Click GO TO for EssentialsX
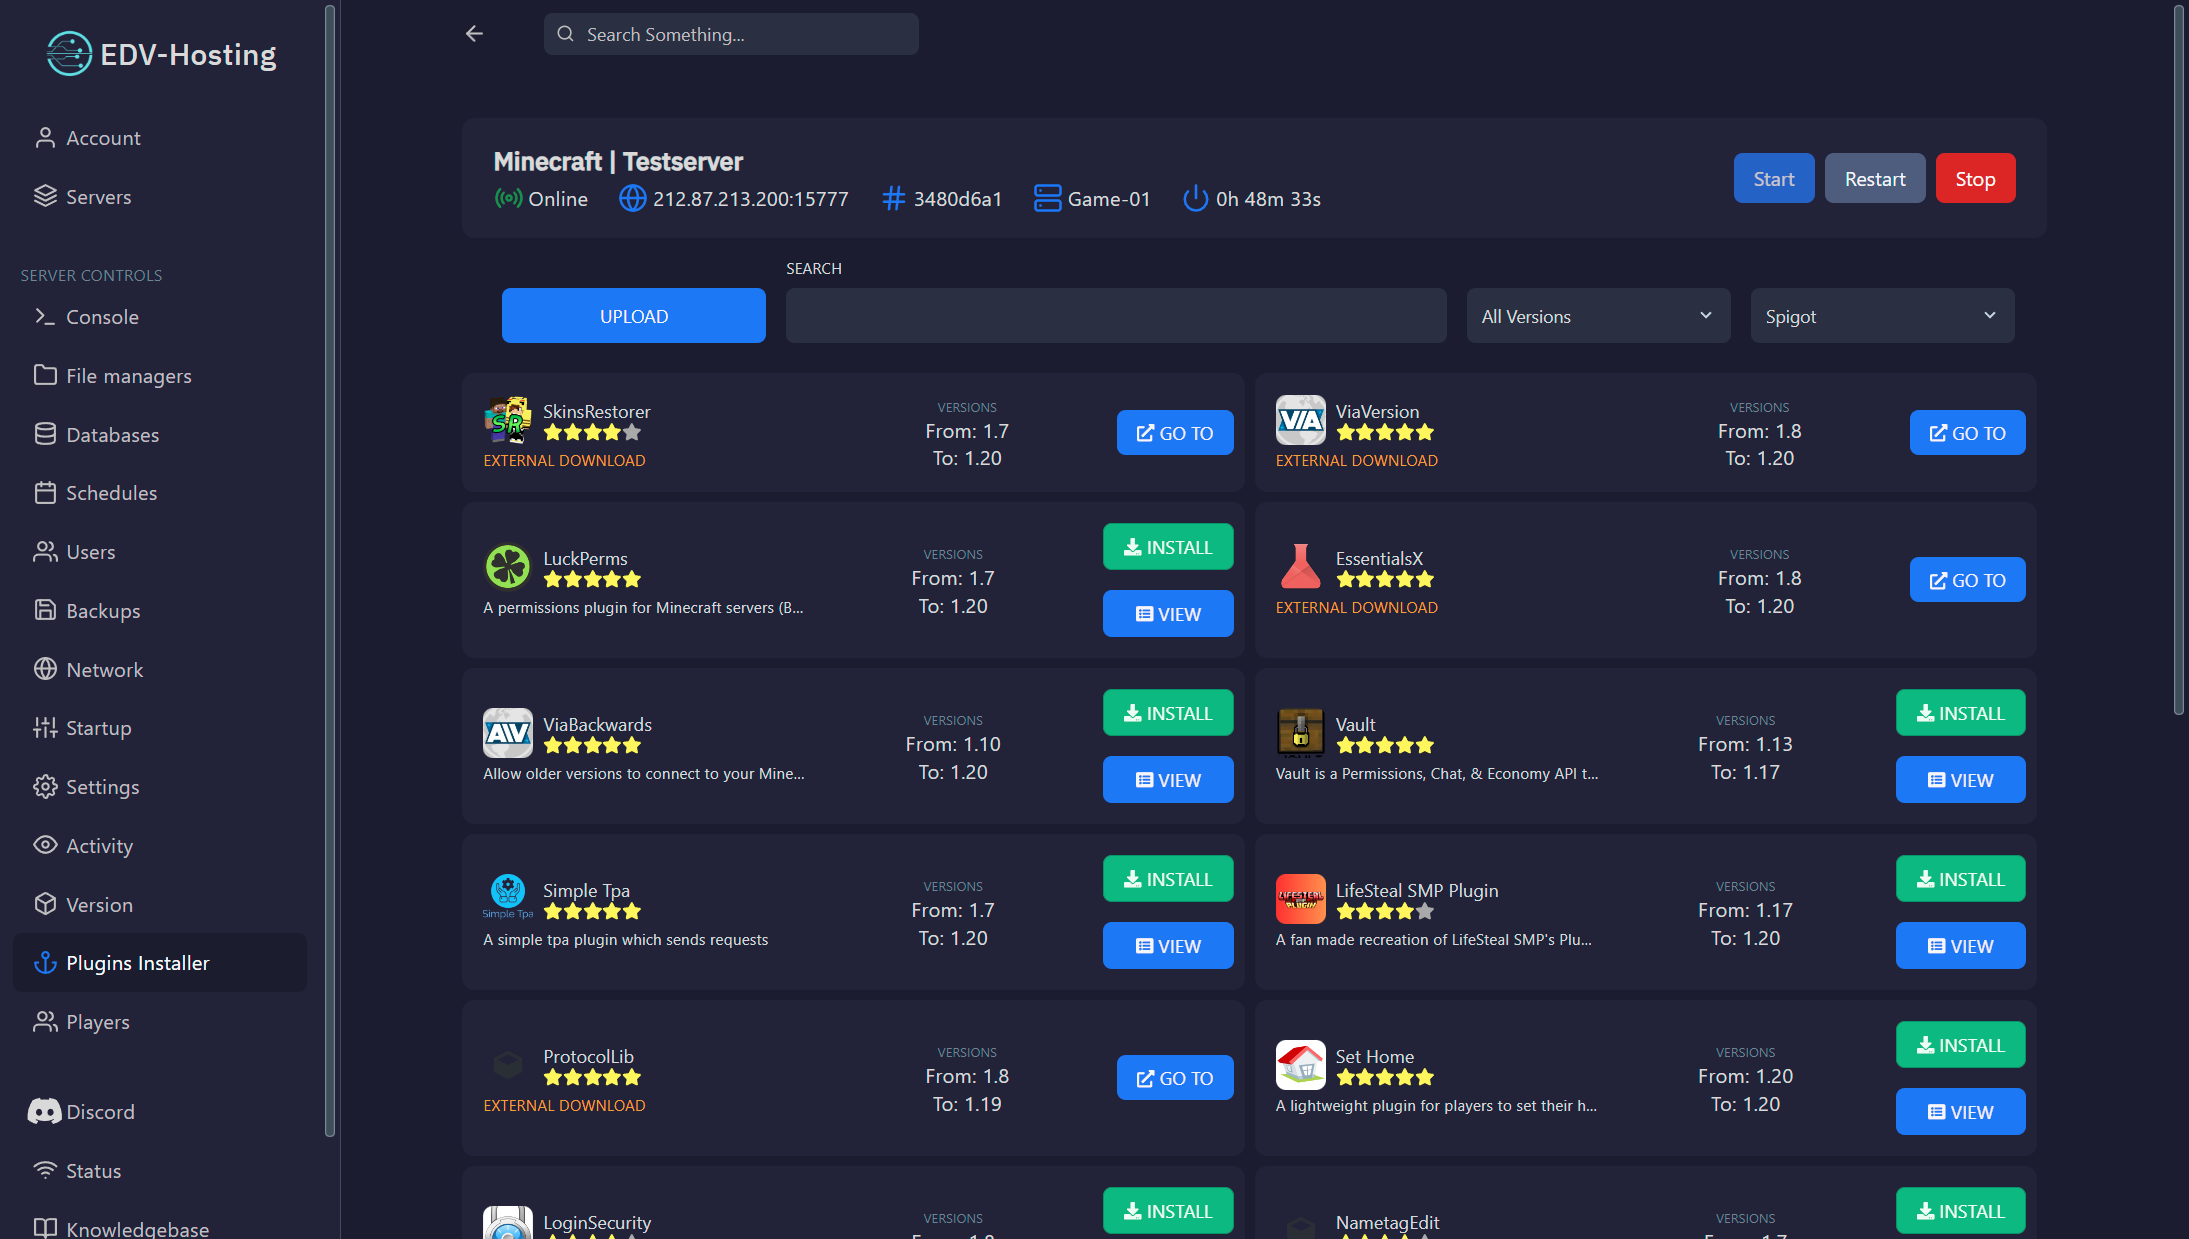 [1967, 580]
